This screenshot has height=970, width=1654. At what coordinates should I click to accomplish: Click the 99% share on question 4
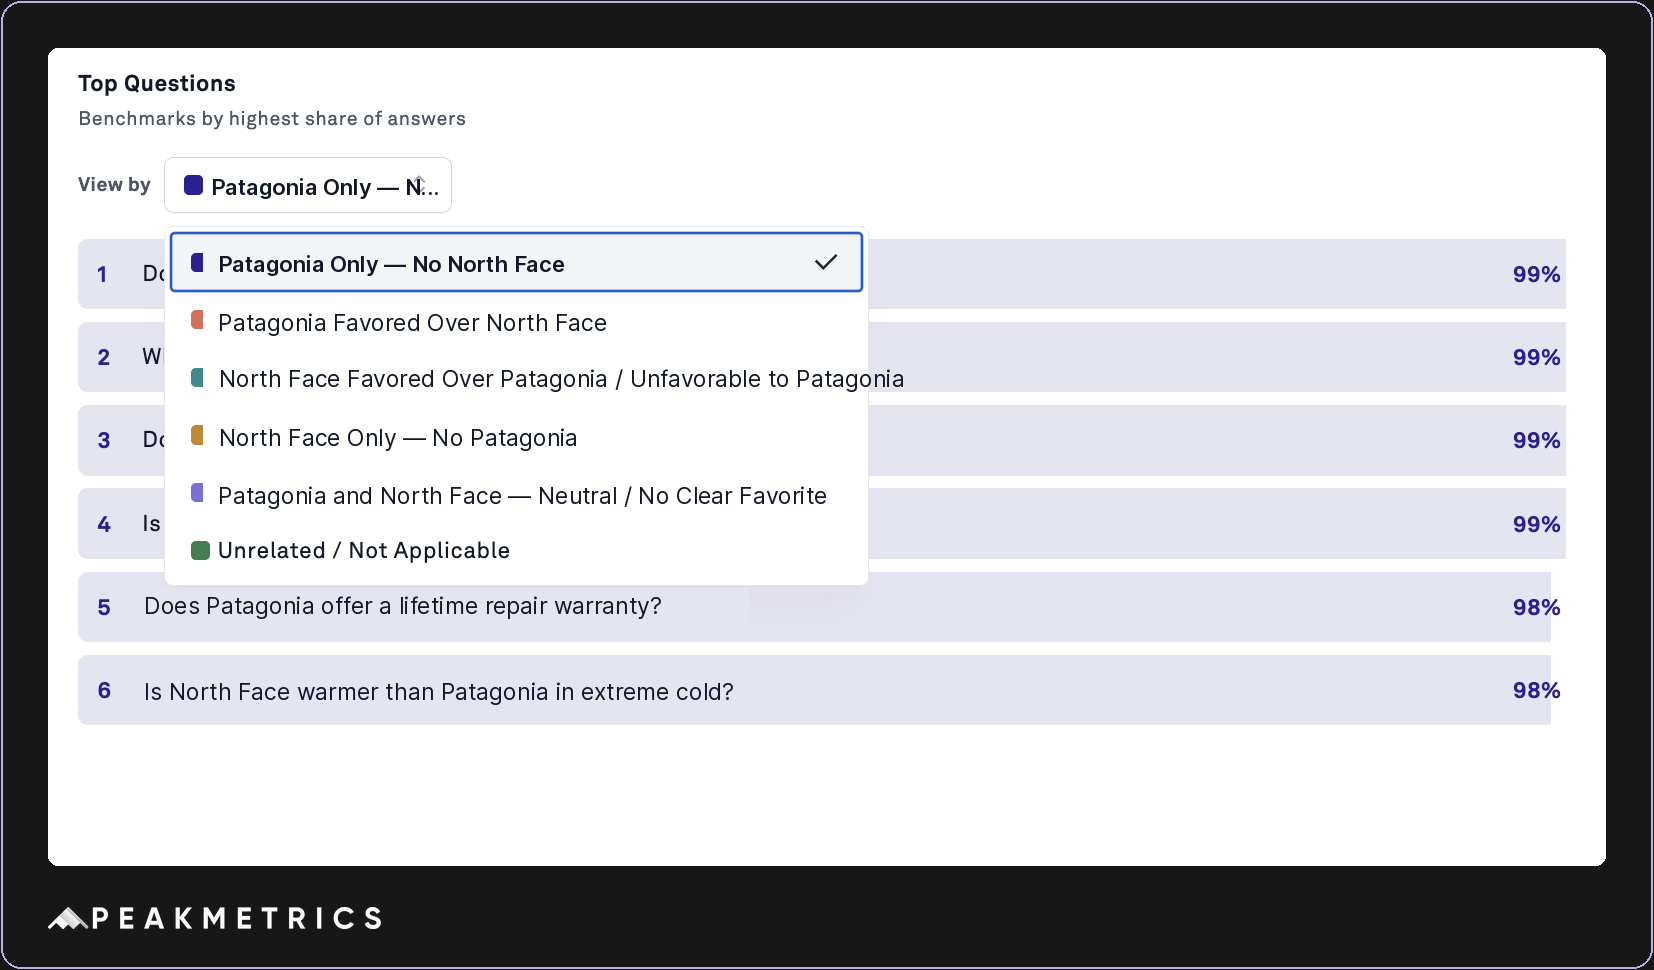(x=1536, y=524)
